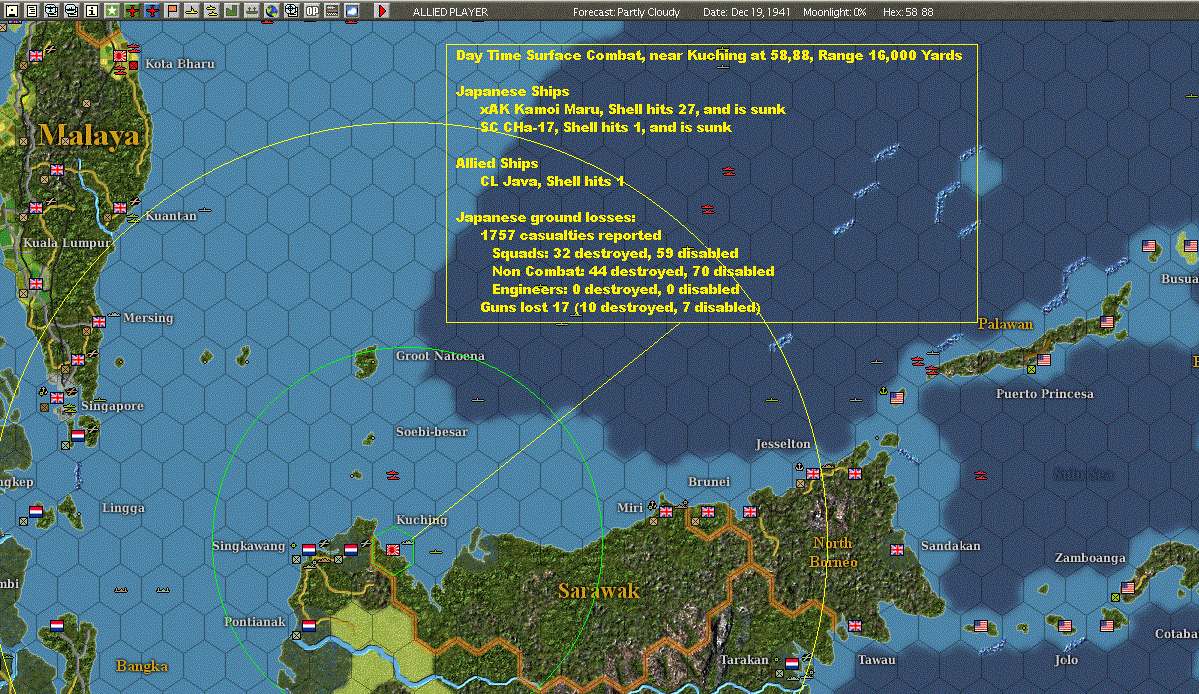Click the '1757 casualties reported' line
This screenshot has width=1199, height=694.
(x=570, y=235)
